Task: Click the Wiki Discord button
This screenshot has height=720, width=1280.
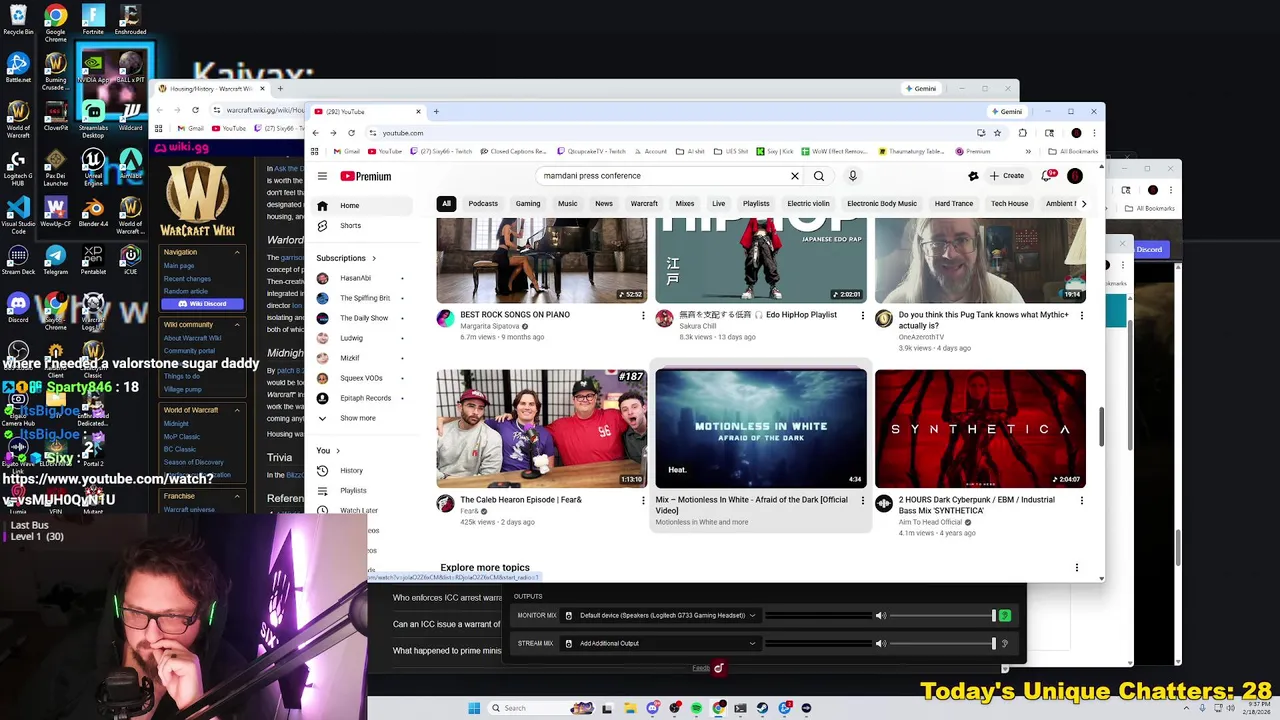Action: coord(202,304)
